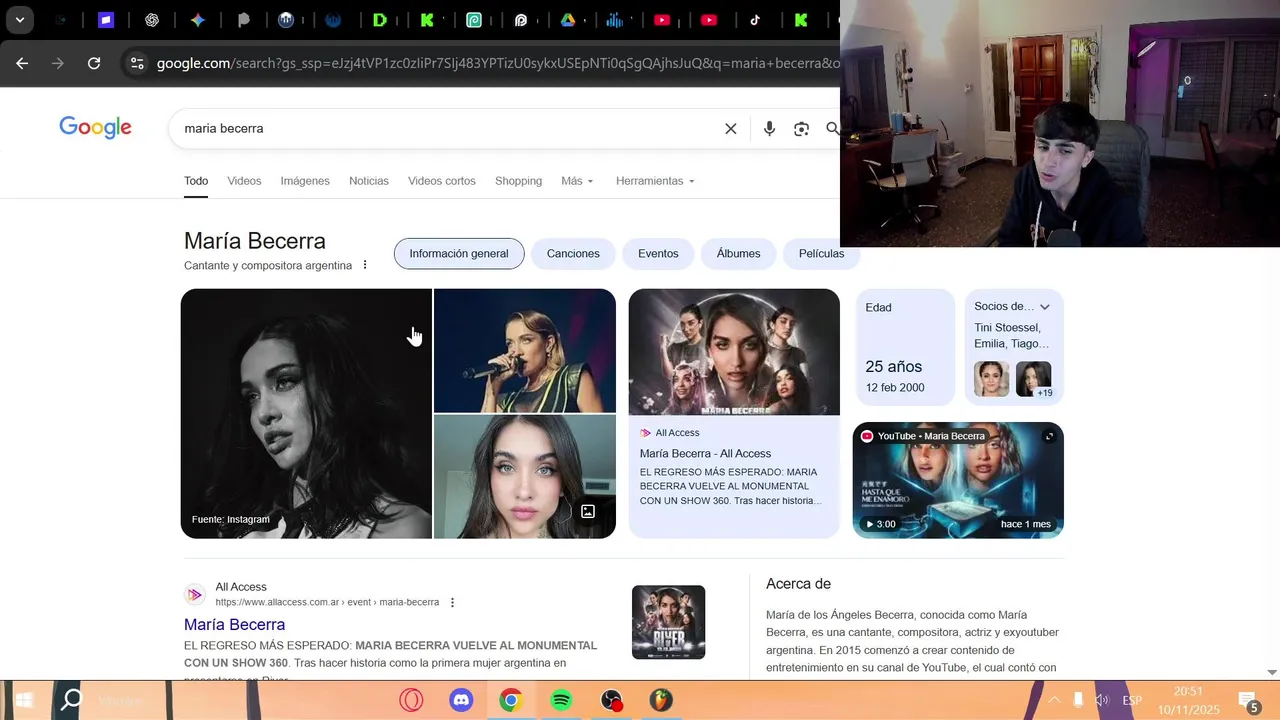
Task: Open OBS Studio from taskbar
Action: (x=611, y=700)
